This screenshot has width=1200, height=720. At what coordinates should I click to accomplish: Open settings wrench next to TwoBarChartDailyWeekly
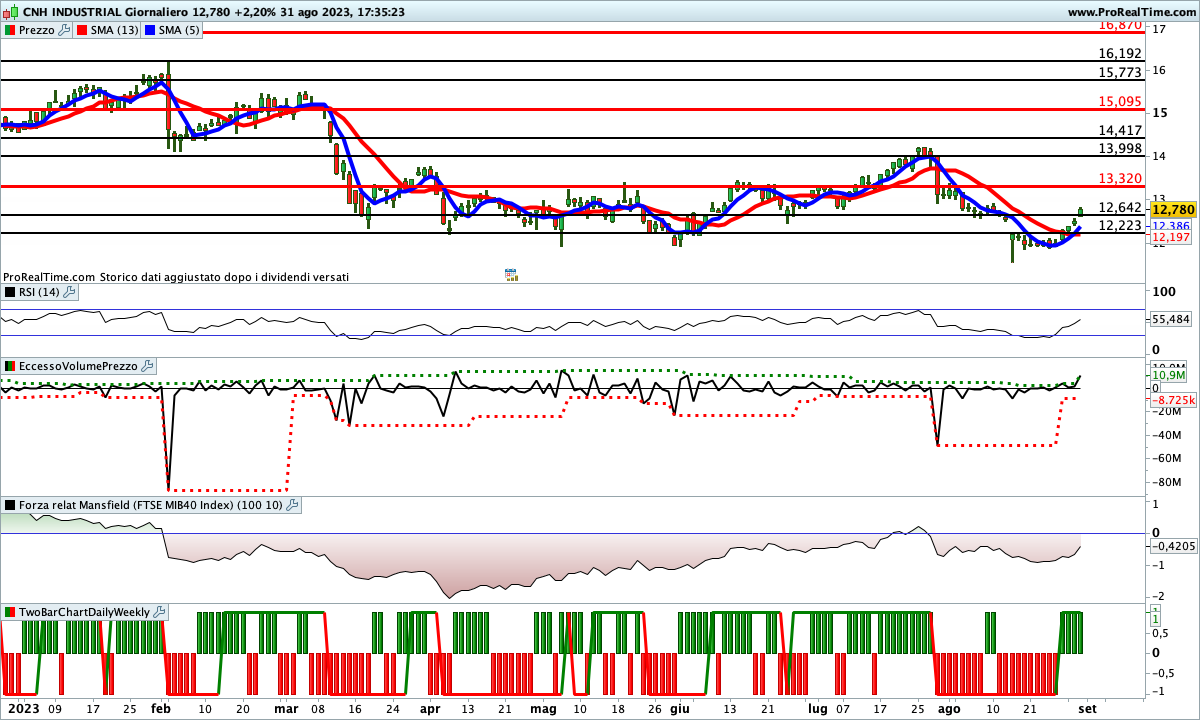[160, 612]
